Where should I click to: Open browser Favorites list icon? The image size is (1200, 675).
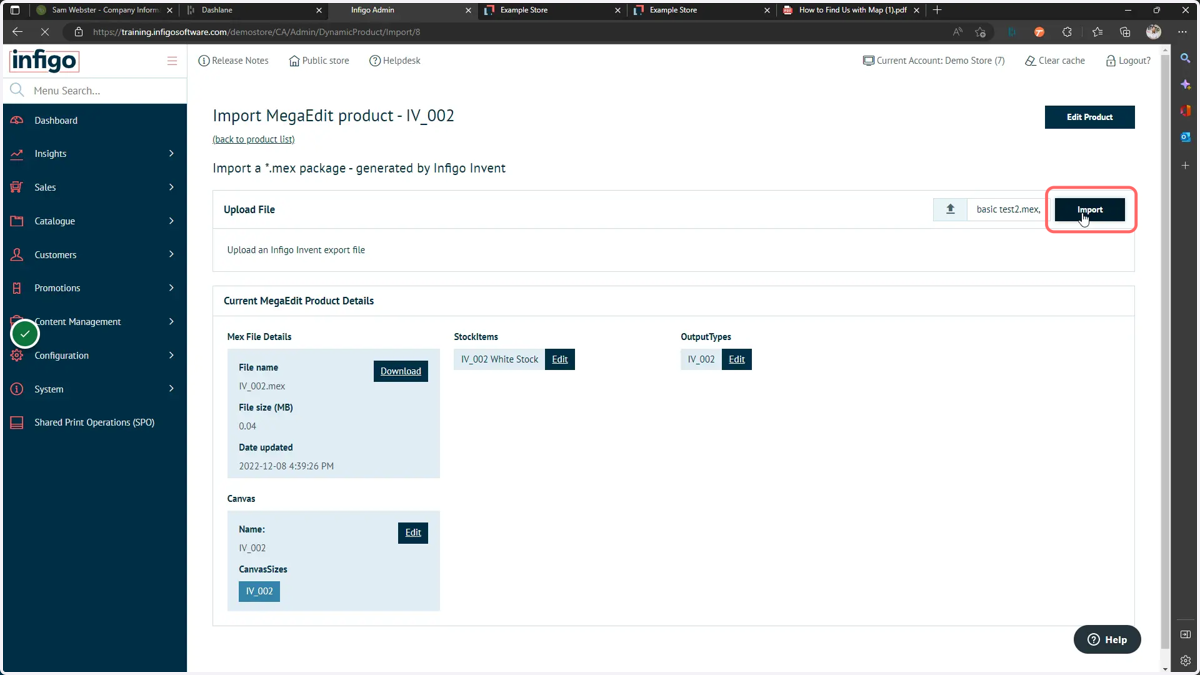(1097, 32)
